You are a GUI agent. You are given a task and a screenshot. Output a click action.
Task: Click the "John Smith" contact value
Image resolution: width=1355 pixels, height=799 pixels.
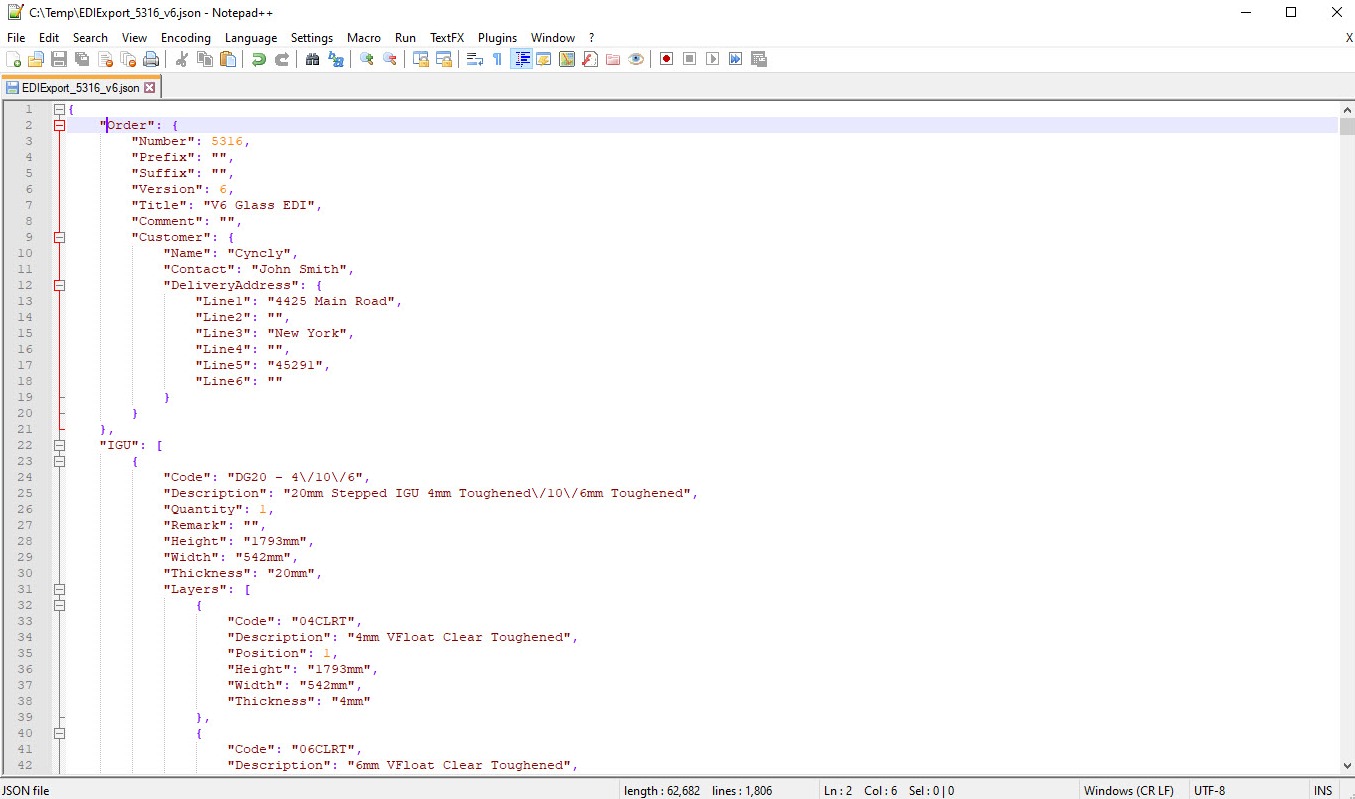[298, 269]
